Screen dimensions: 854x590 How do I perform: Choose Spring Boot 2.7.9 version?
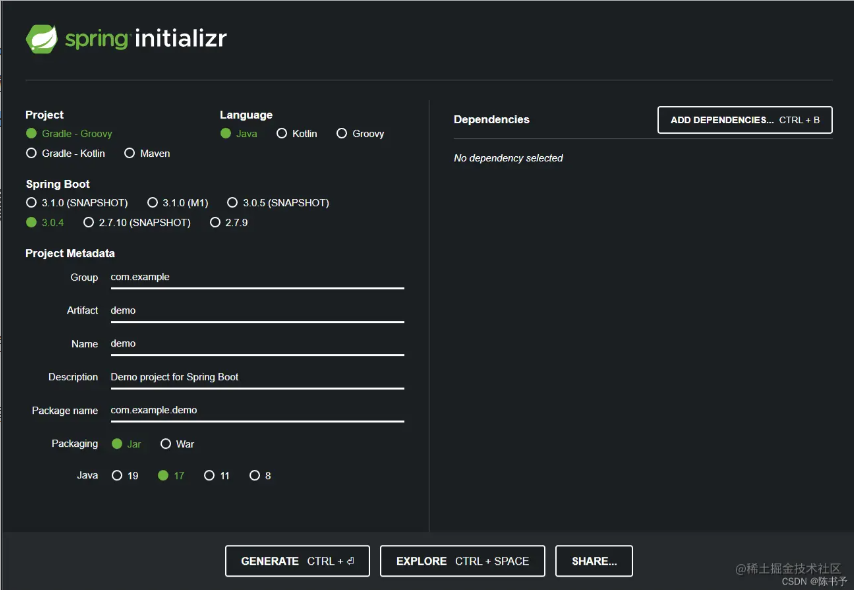229,222
